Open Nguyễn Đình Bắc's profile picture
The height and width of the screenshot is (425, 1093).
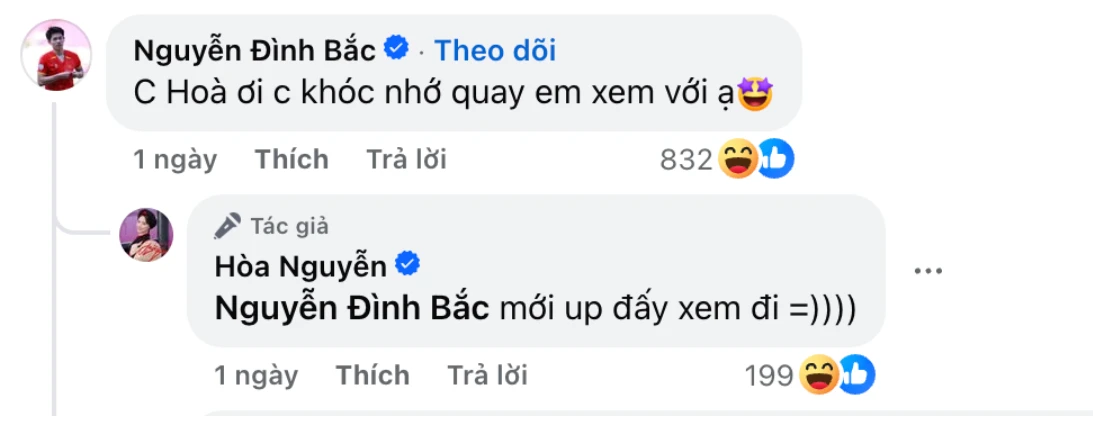point(57,55)
